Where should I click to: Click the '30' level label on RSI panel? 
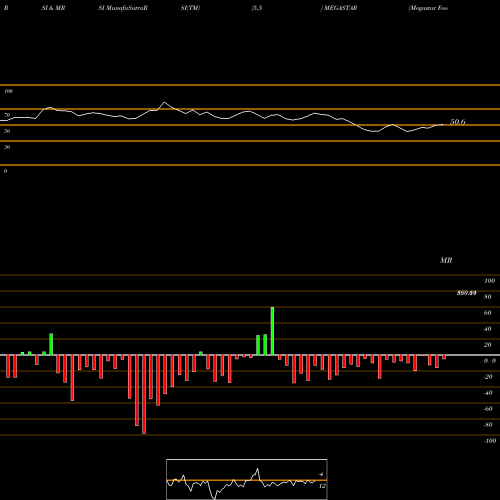7,147
